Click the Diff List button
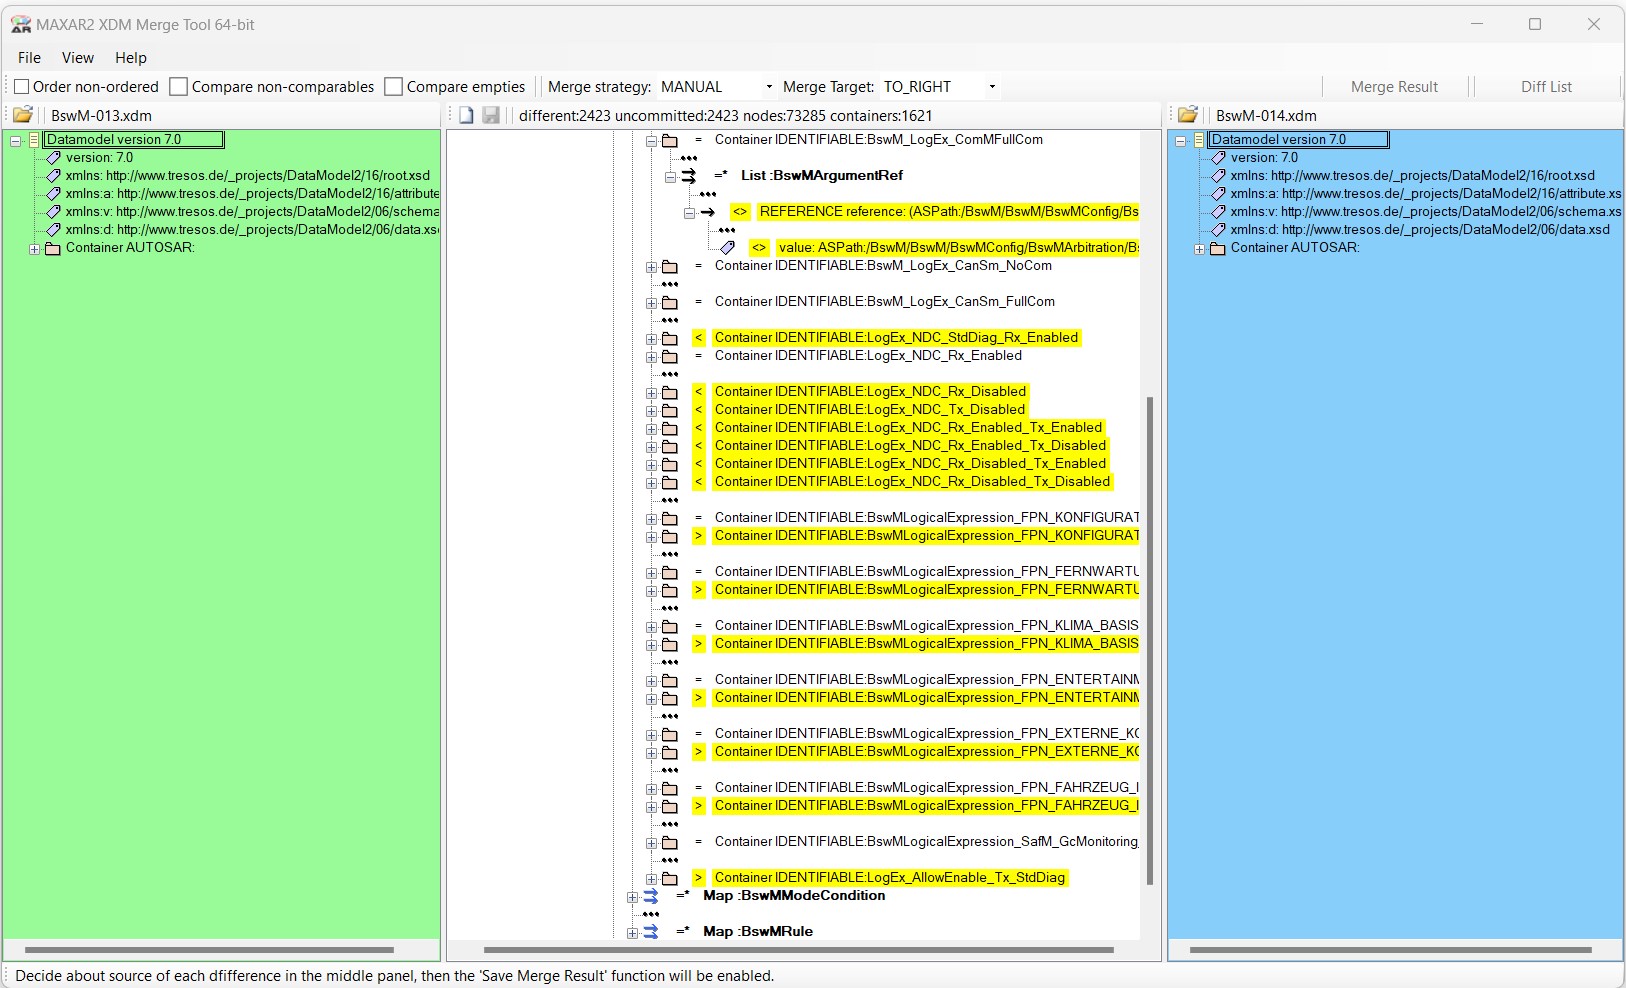The image size is (1626, 988). pyautogui.click(x=1546, y=87)
